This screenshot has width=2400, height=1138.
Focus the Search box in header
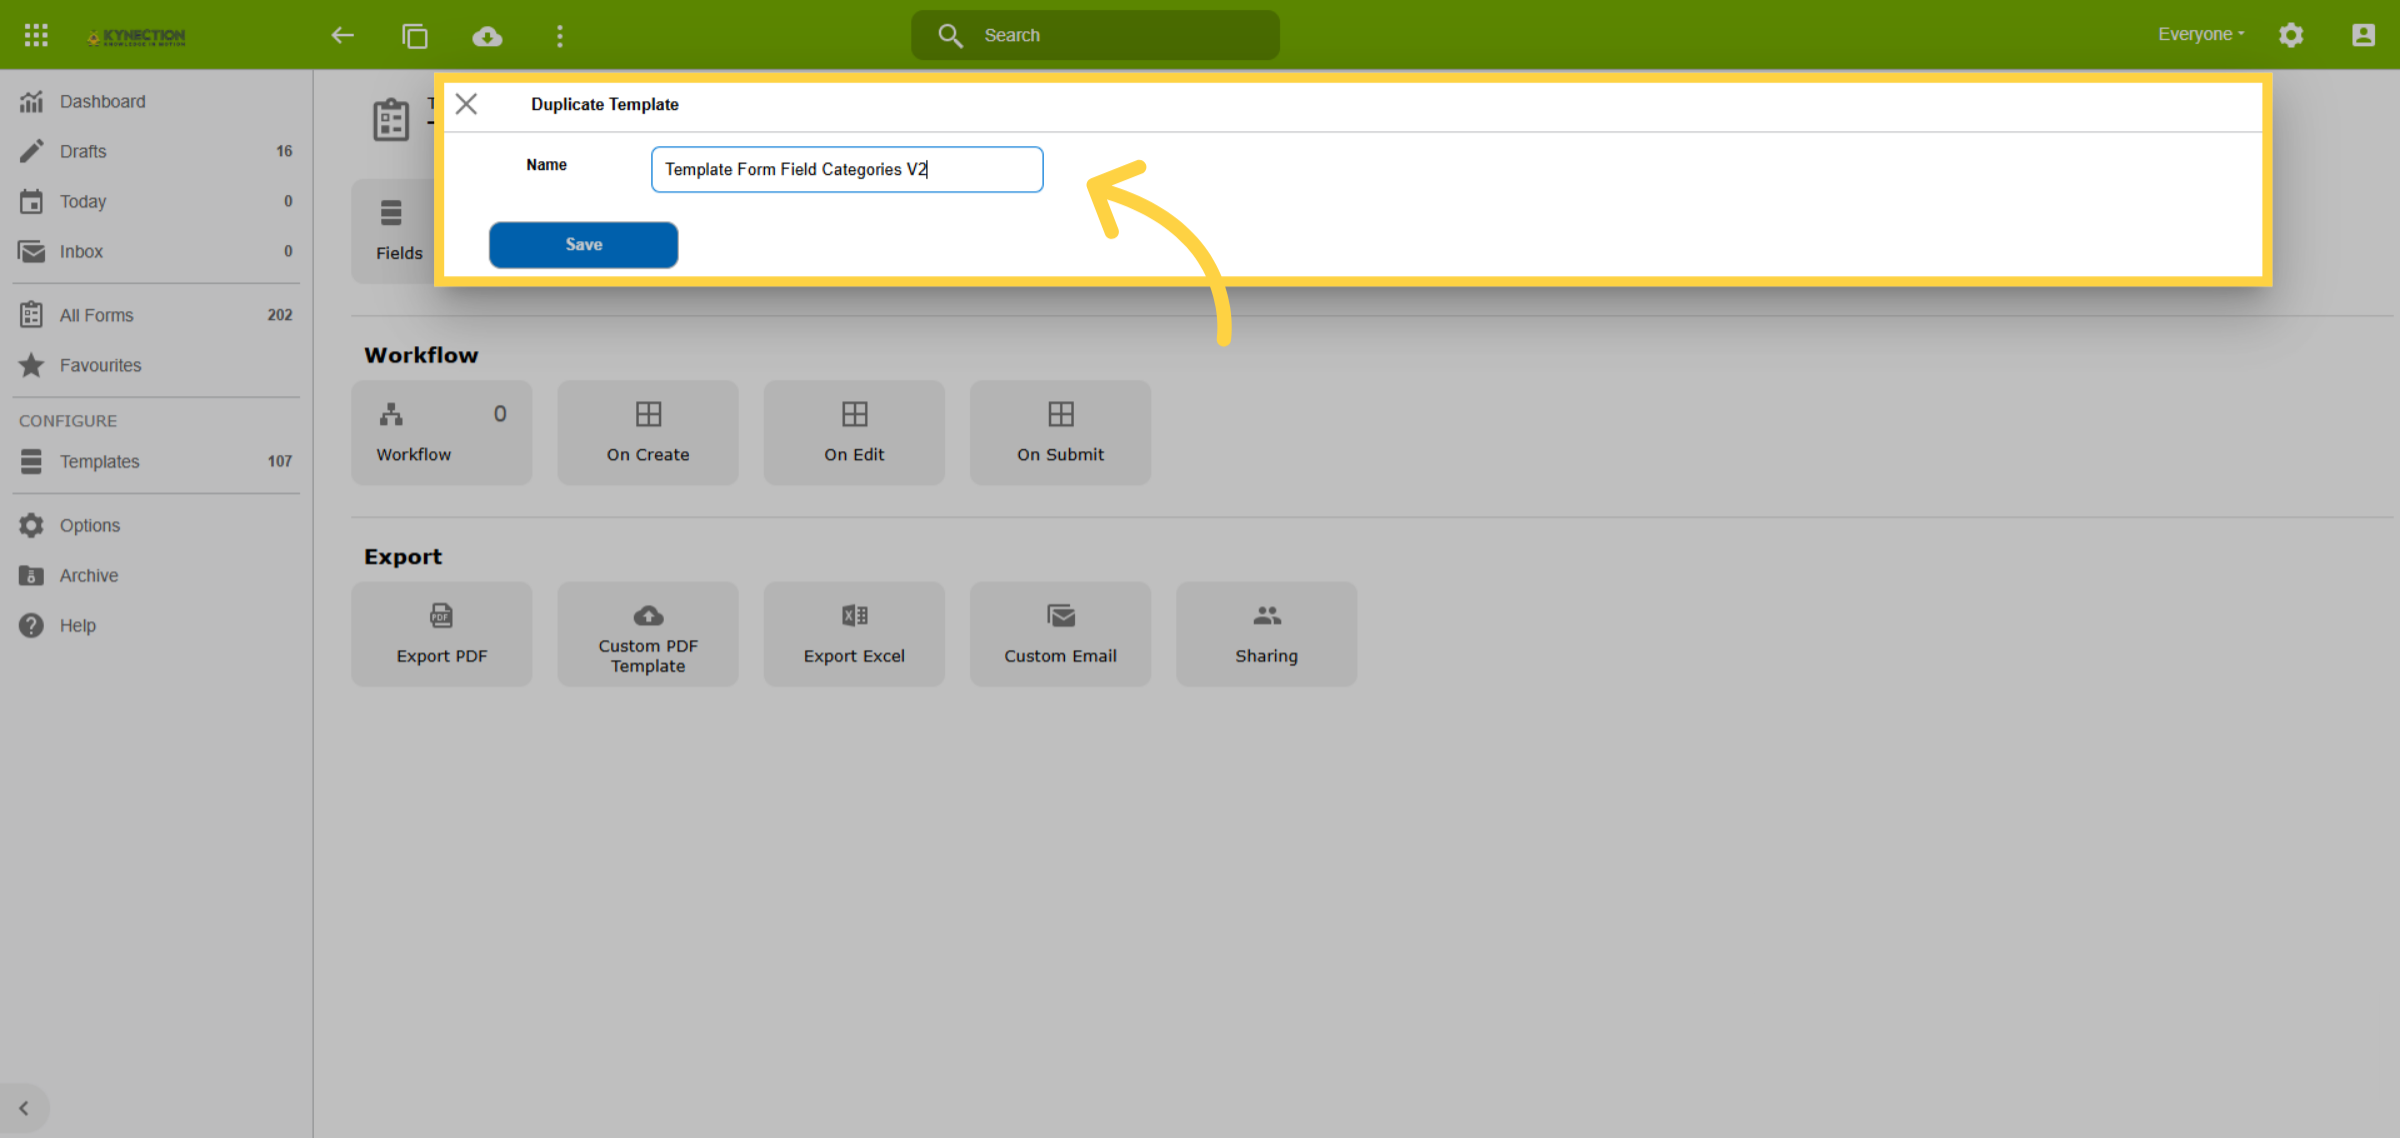1095,35
